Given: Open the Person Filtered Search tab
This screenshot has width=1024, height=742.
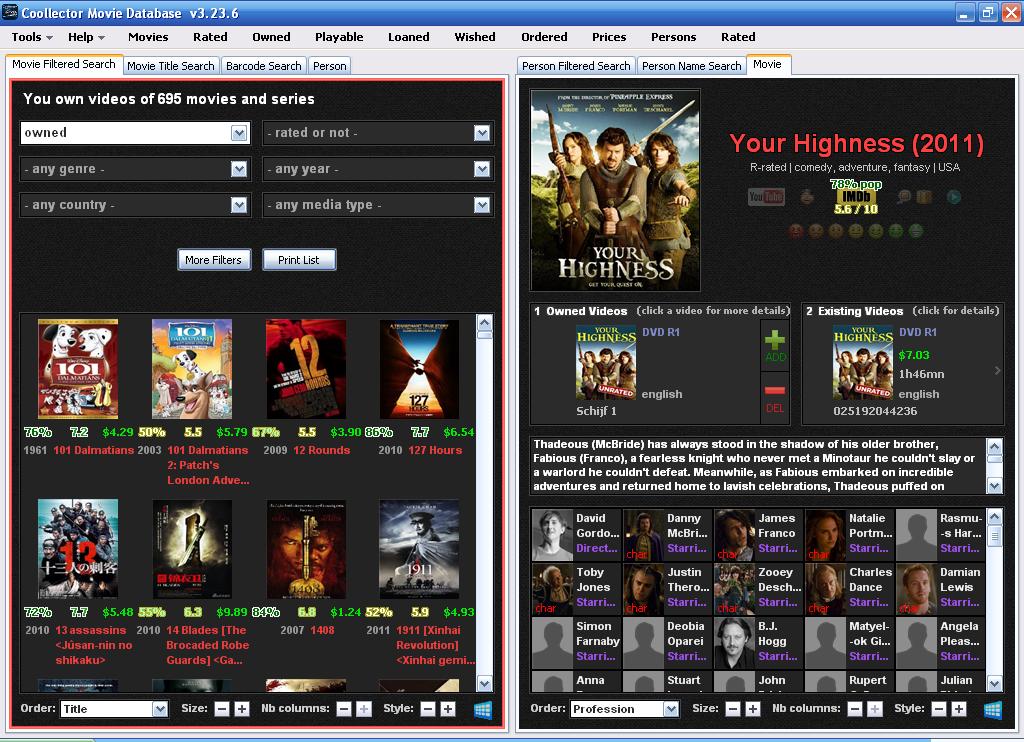Looking at the screenshot, I should [576, 65].
